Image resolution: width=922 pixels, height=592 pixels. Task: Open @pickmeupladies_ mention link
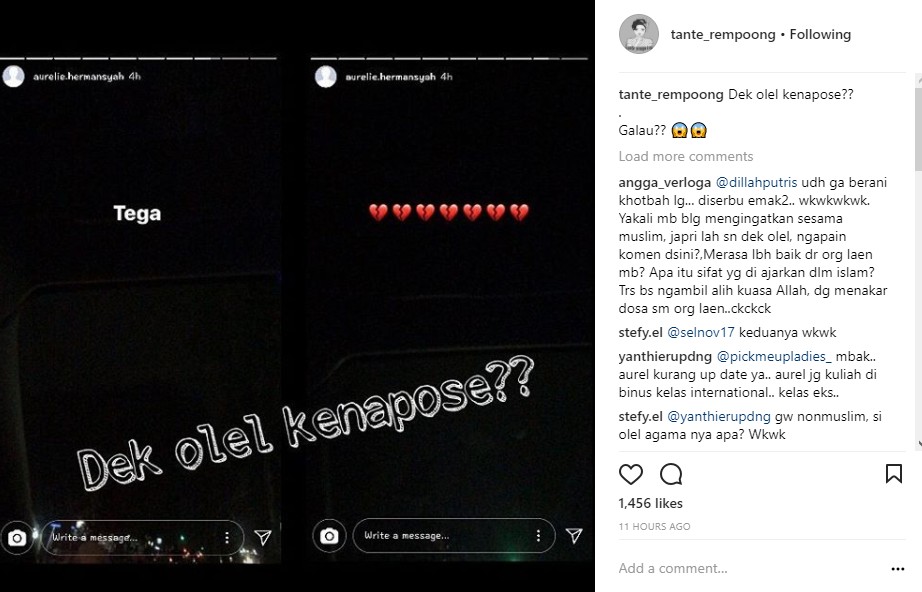[x=774, y=357]
